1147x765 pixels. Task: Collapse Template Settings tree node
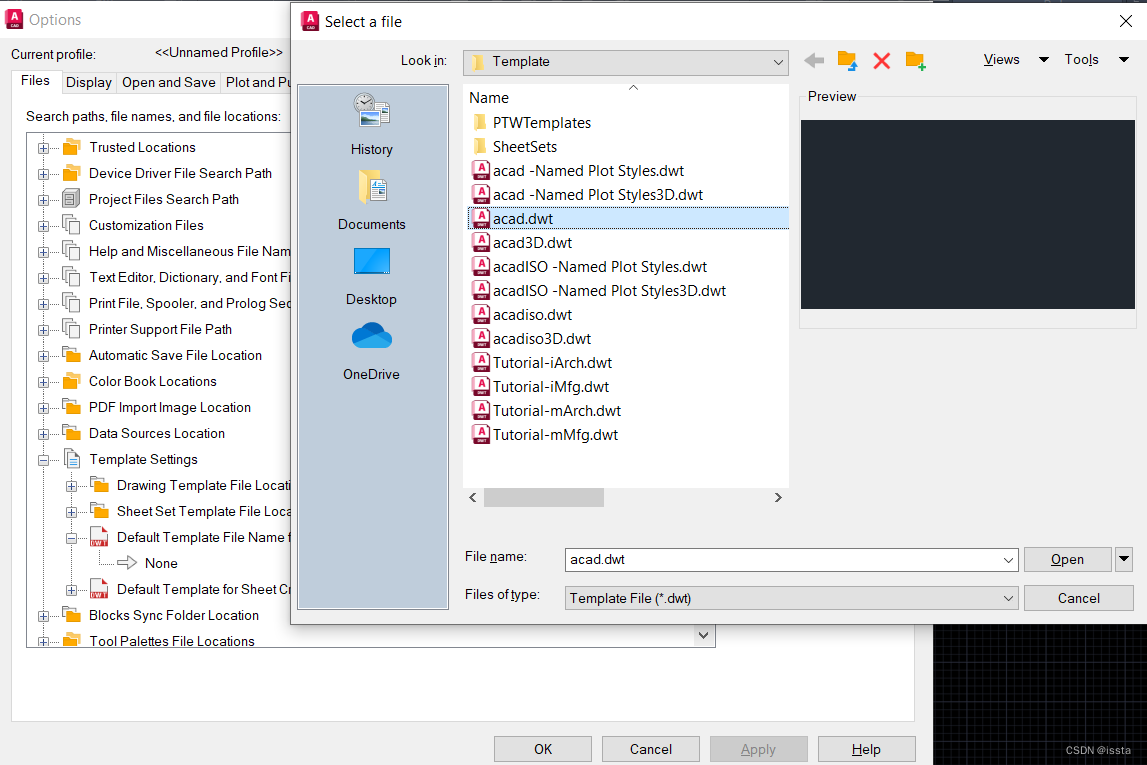click(44, 461)
